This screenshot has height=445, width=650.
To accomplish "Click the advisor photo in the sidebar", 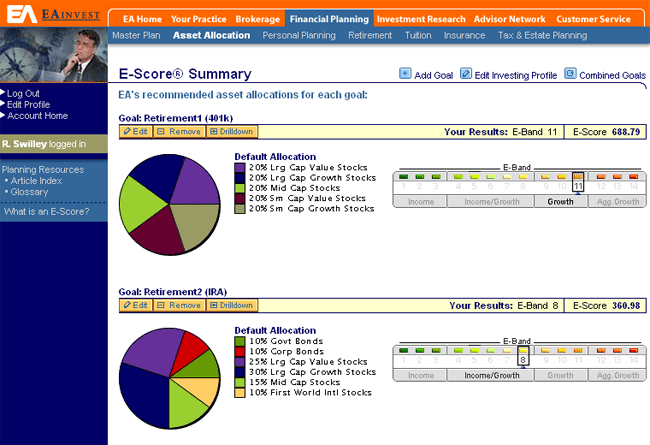I will (x=54, y=54).
